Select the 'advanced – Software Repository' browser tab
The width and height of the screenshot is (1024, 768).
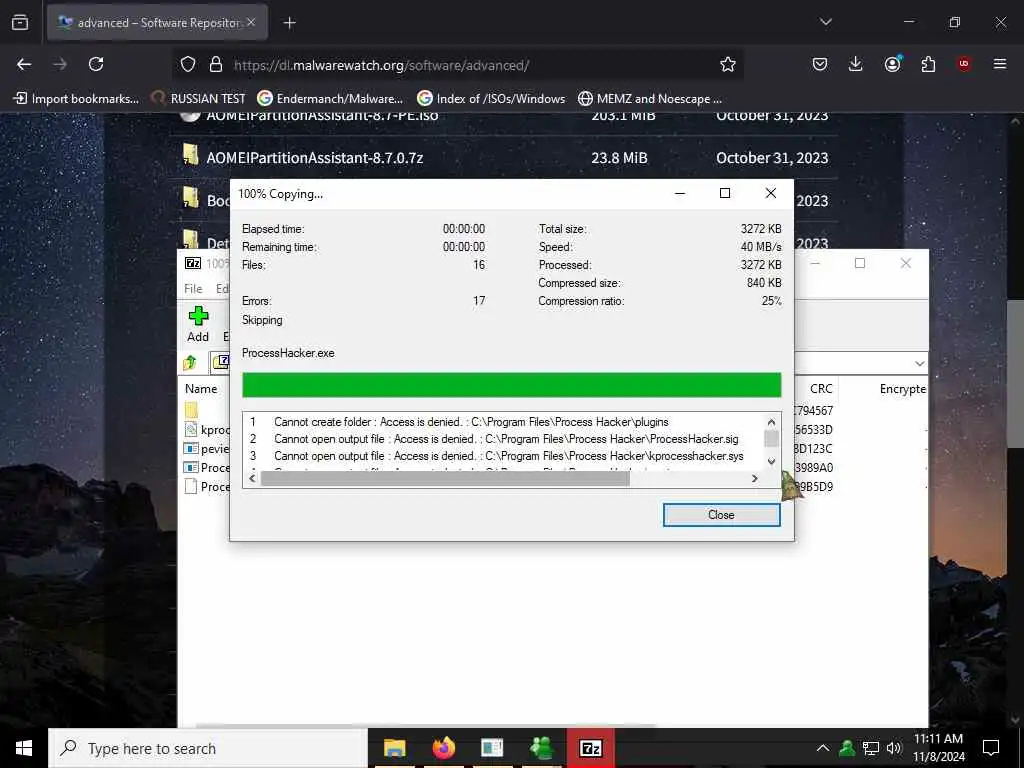(157, 23)
